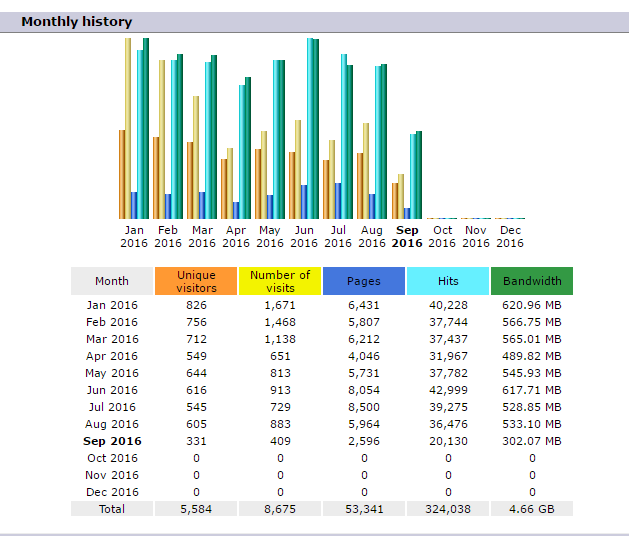Click the 31,967 hits value for Apr
The height and width of the screenshot is (545, 629).
[x=448, y=356]
